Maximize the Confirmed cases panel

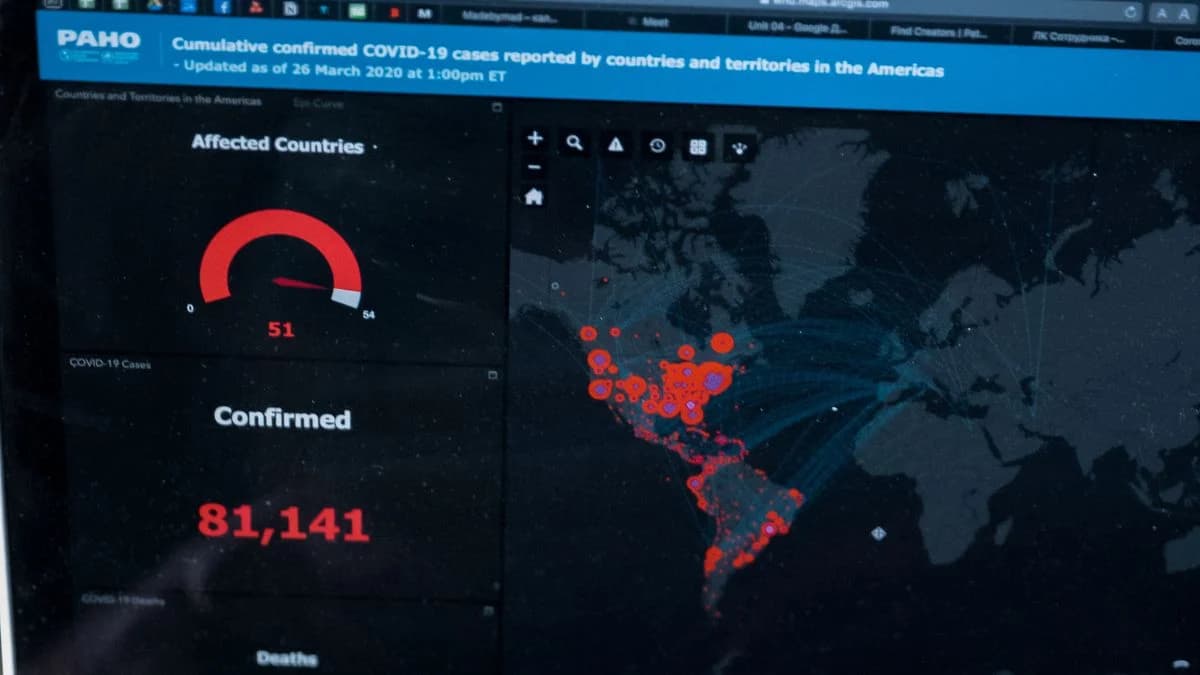click(492, 374)
